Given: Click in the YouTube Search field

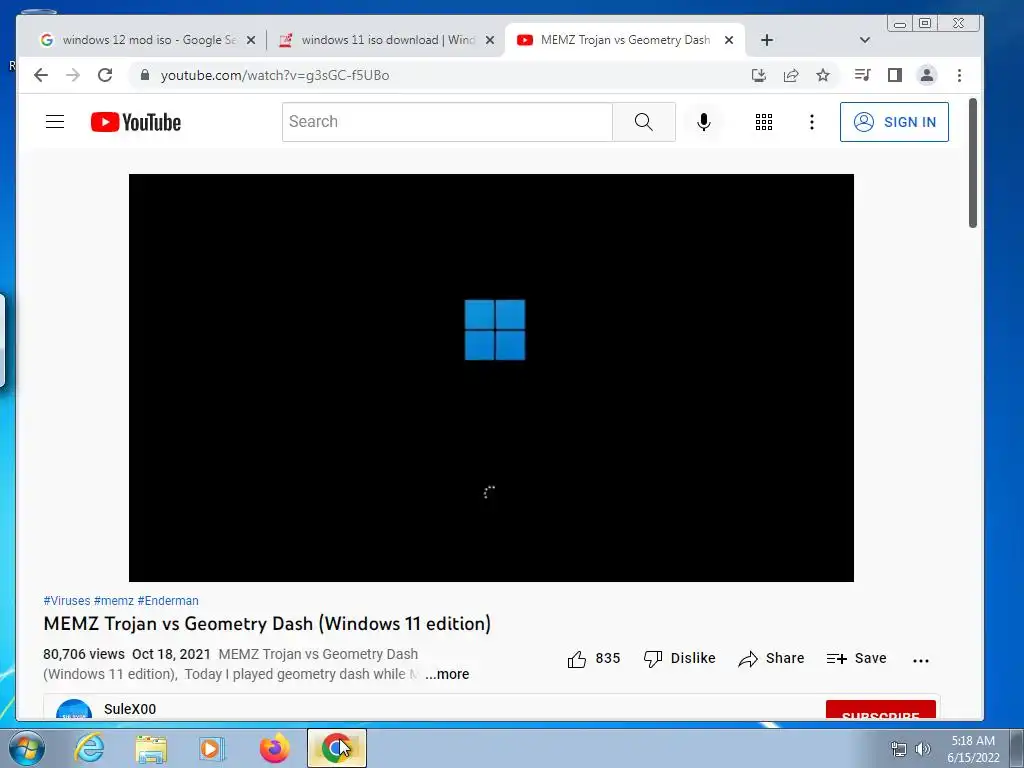Looking at the screenshot, I should pyautogui.click(x=447, y=121).
